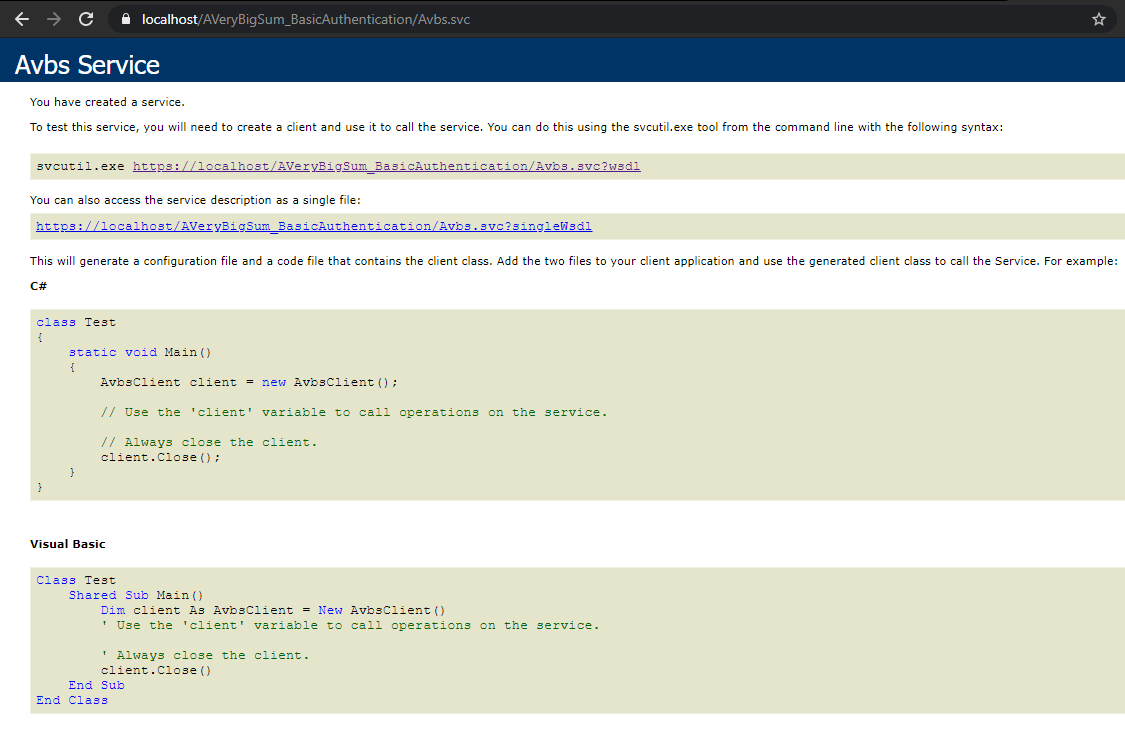Viewport: 1125px width, 731px height.
Task: Click the 'To test this service' paragraph
Action: click(517, 127)
